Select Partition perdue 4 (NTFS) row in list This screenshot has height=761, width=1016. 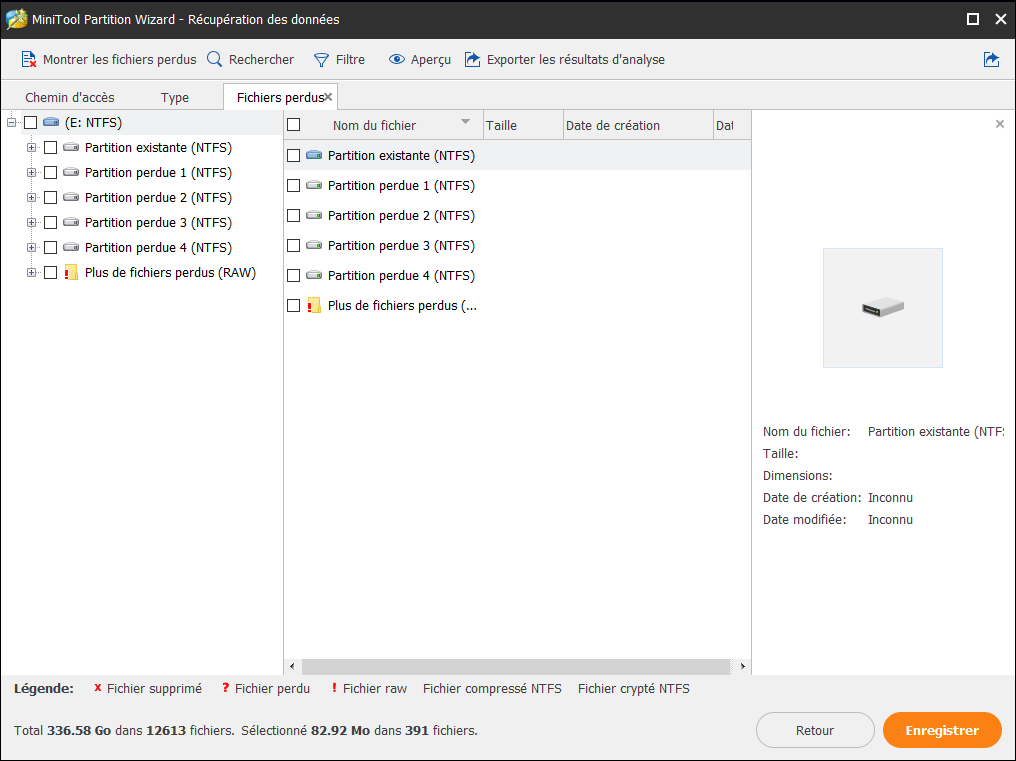coord(518,275)
